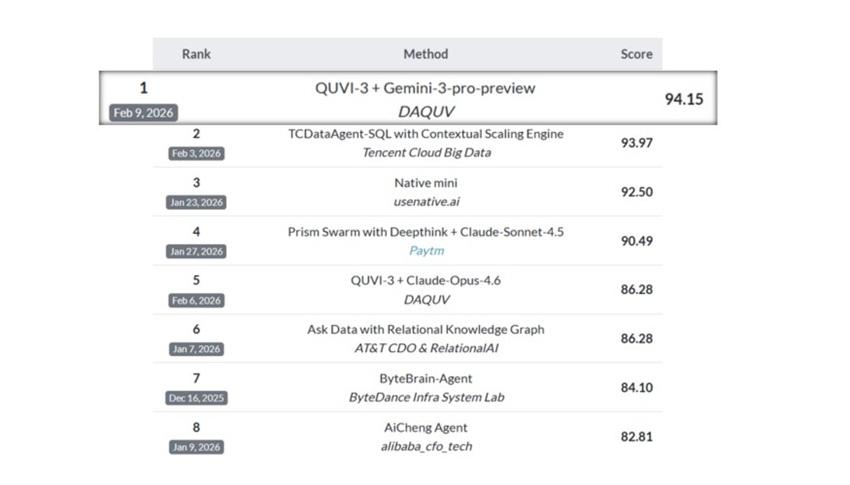Open the QUVI-3 + Claude-Opus-4.6 entry
850x485 pixels.
pyautogui.click(x=425, y=281)
